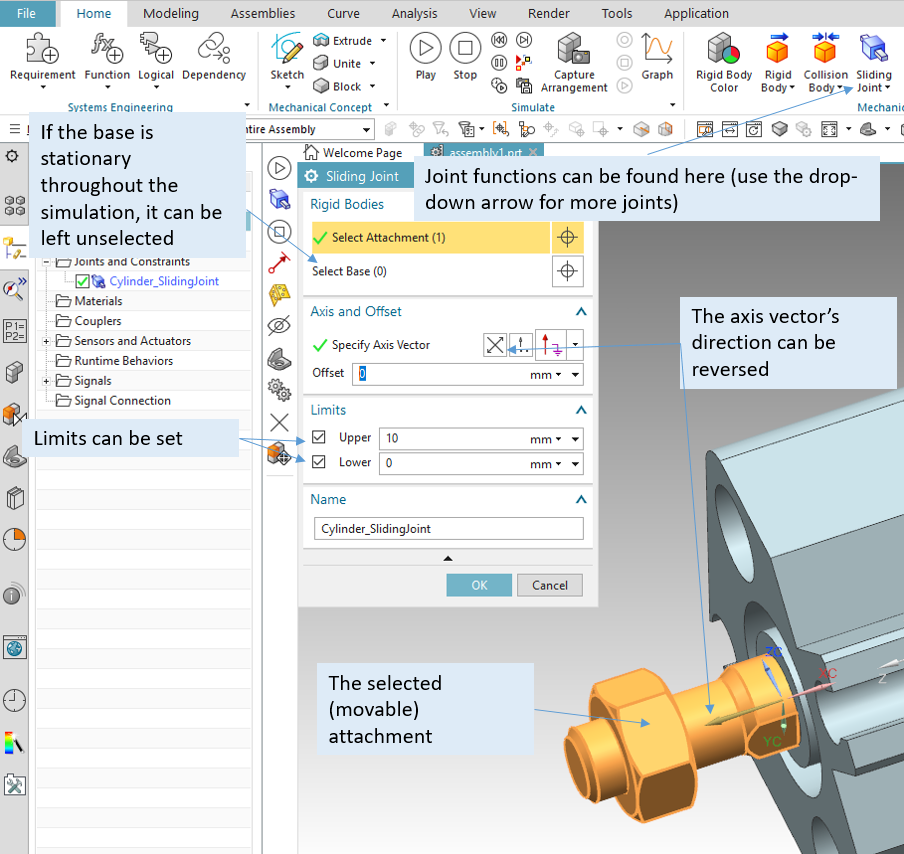904x854 pixels.
Task: Switch to the Modeling ribbon tab
Action: pyautogui.click(x=170, y=13)
